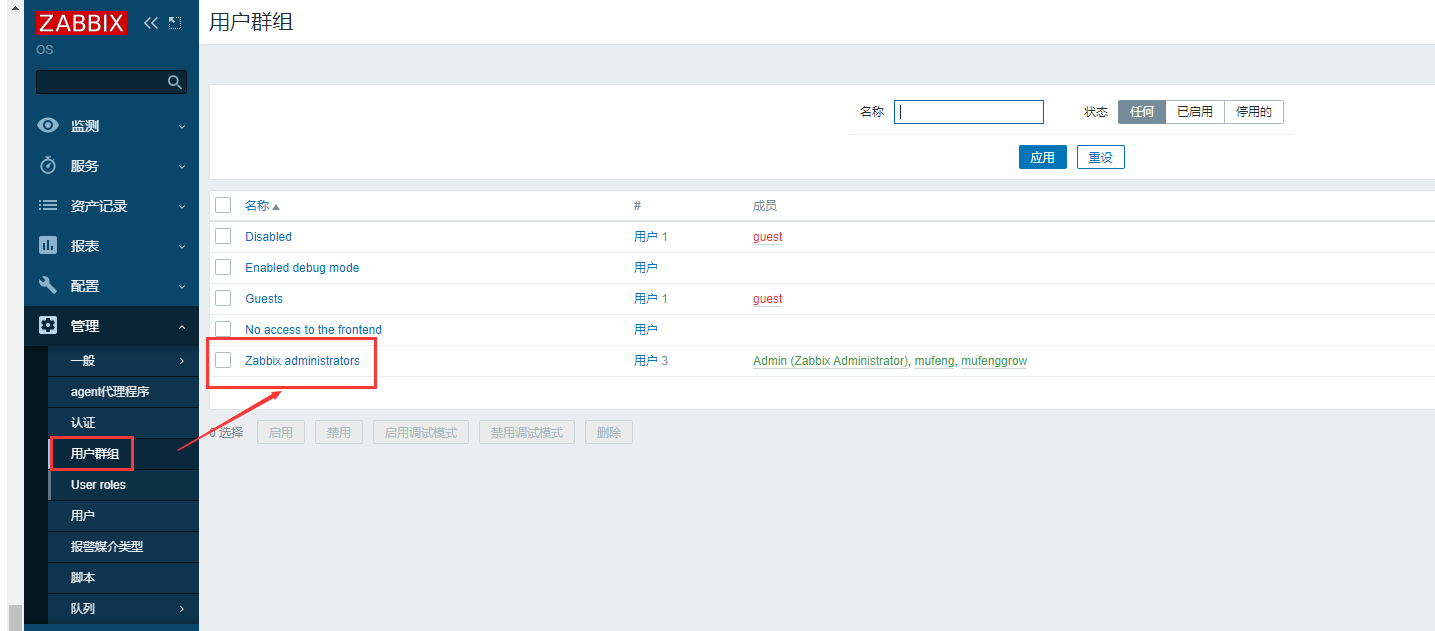Expand the 一般 submenu arrow
The height and width of the screenshot is (631, 1435).
pyautogui.click(x=182, y=361)
